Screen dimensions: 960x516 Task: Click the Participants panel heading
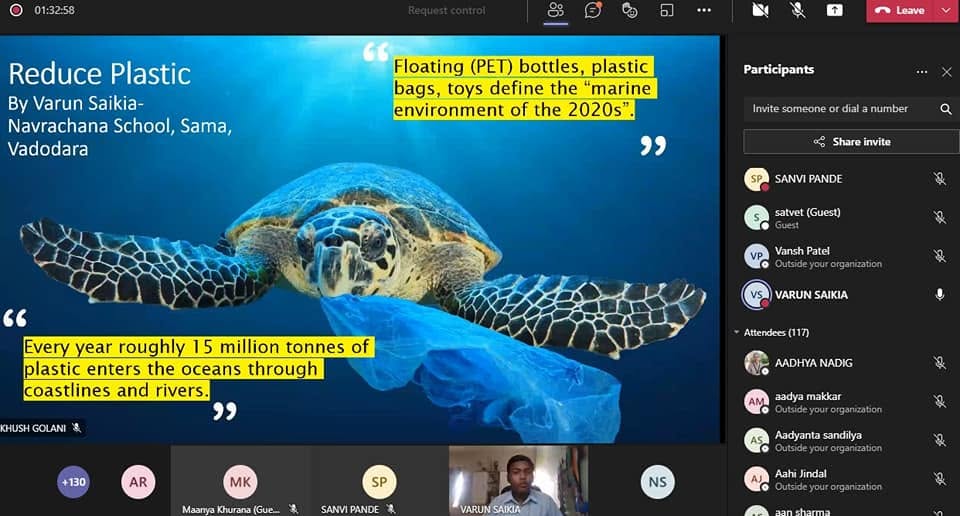(x=779, y=70)
